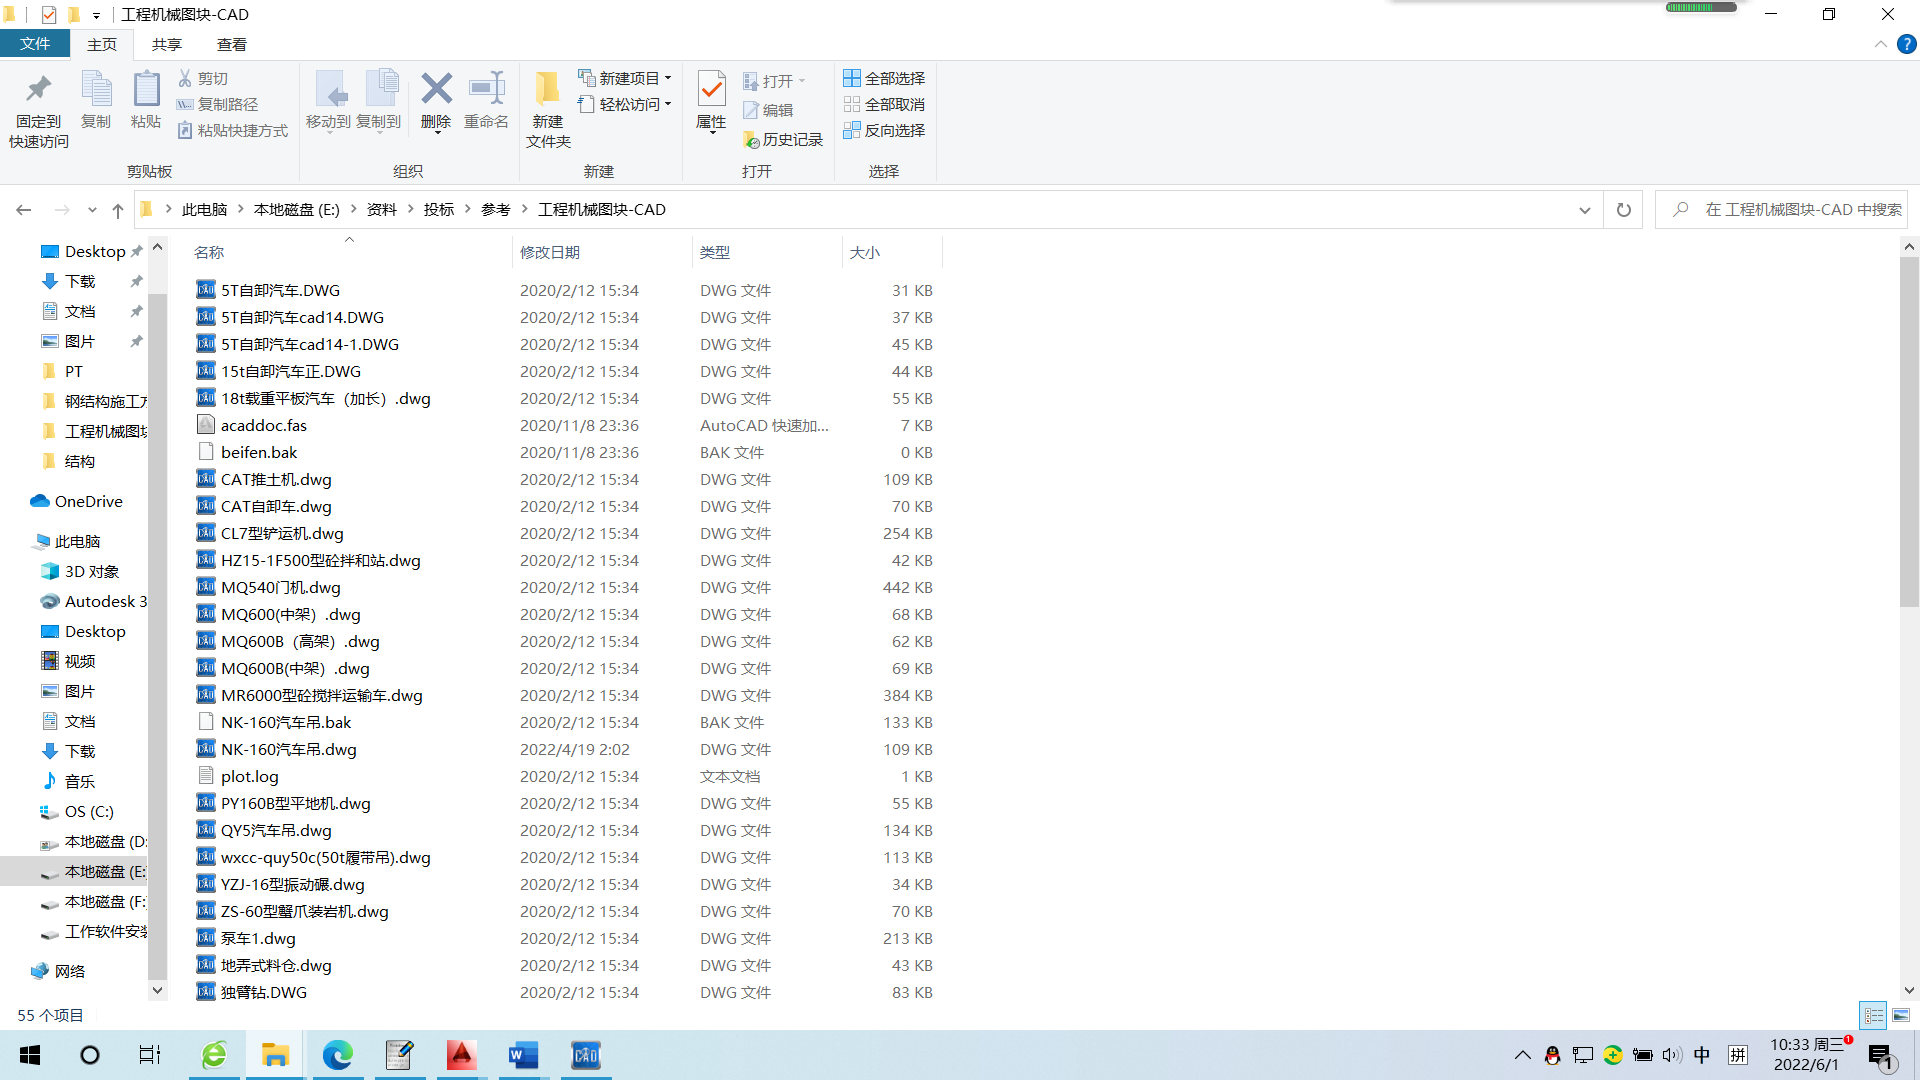Click Select None (全部取消)
This screenshot has width=1920, height=1080.
[884, 104]
